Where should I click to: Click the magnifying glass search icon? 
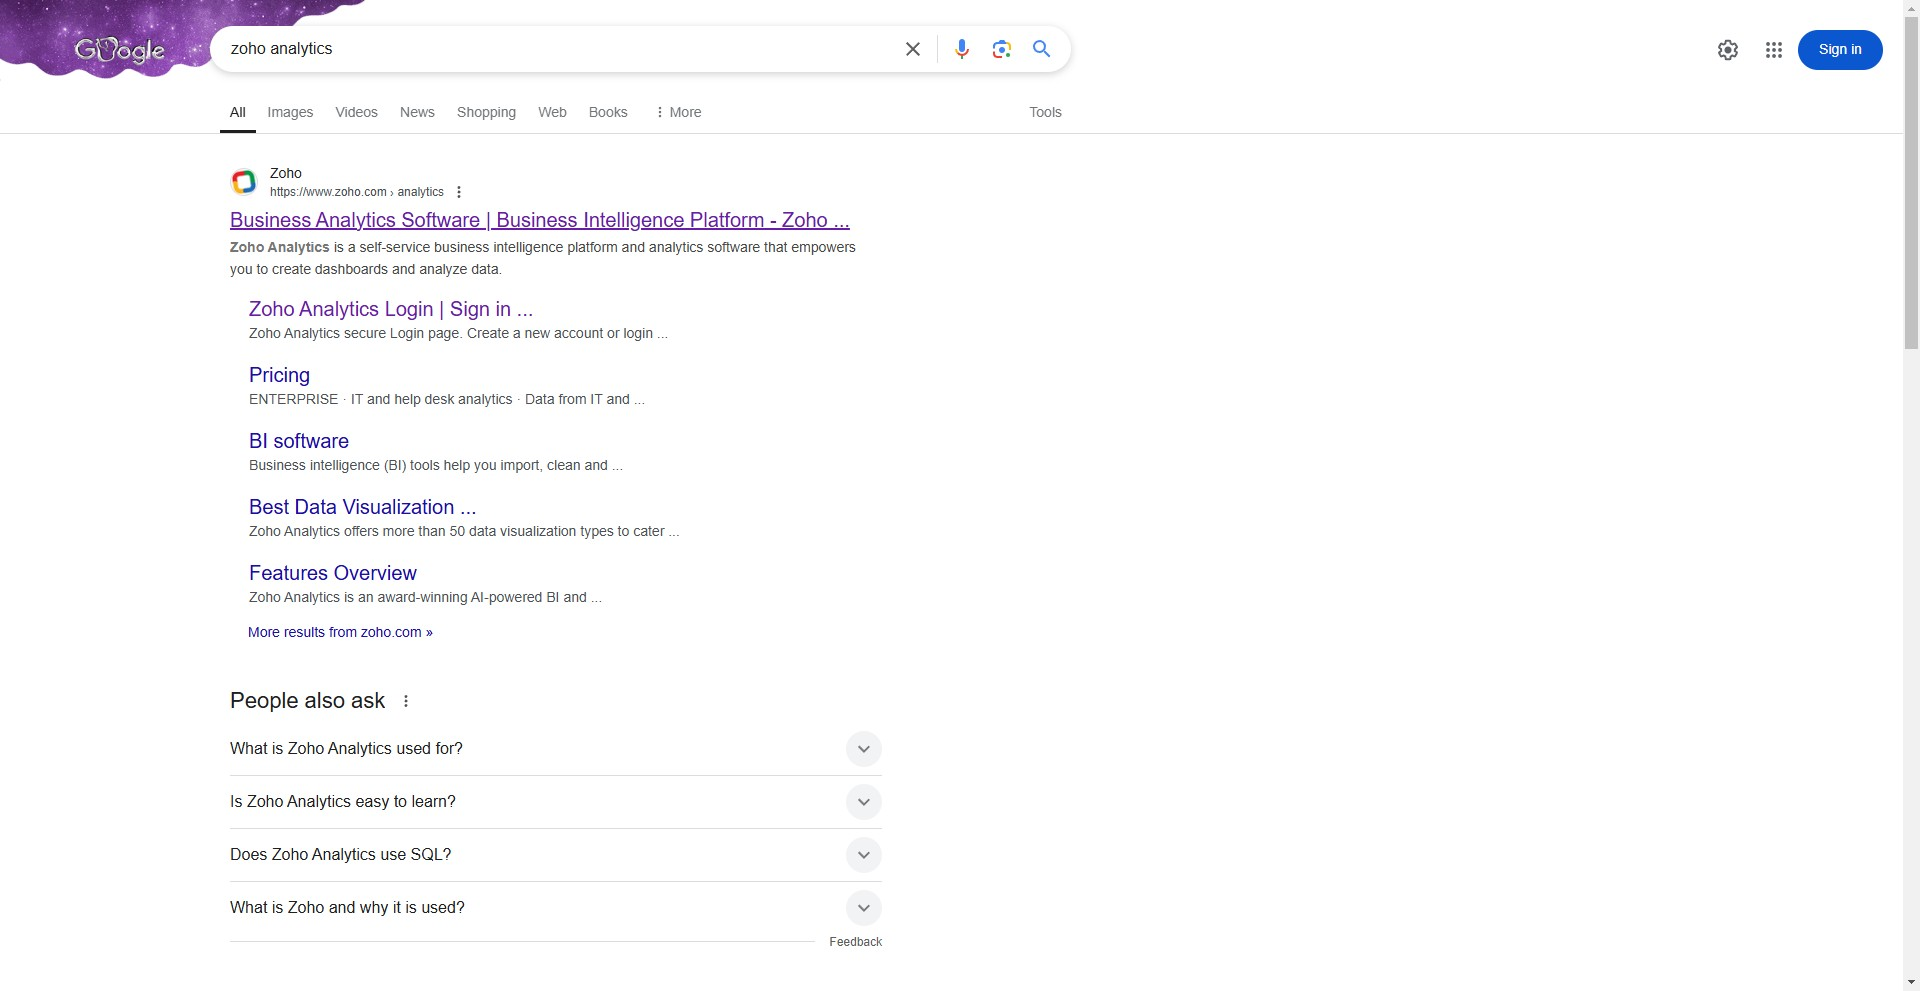[1041, 49]
